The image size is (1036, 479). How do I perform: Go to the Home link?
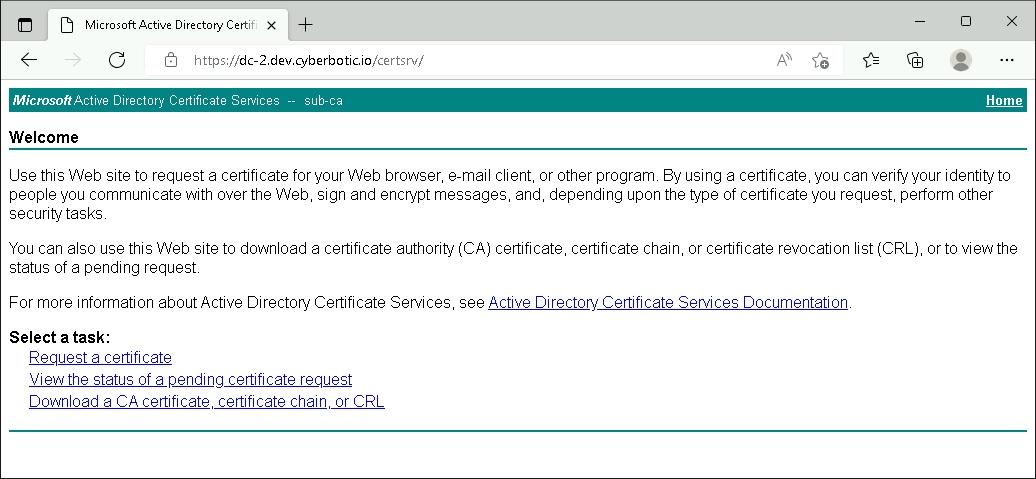click(x=1004, y=100)
